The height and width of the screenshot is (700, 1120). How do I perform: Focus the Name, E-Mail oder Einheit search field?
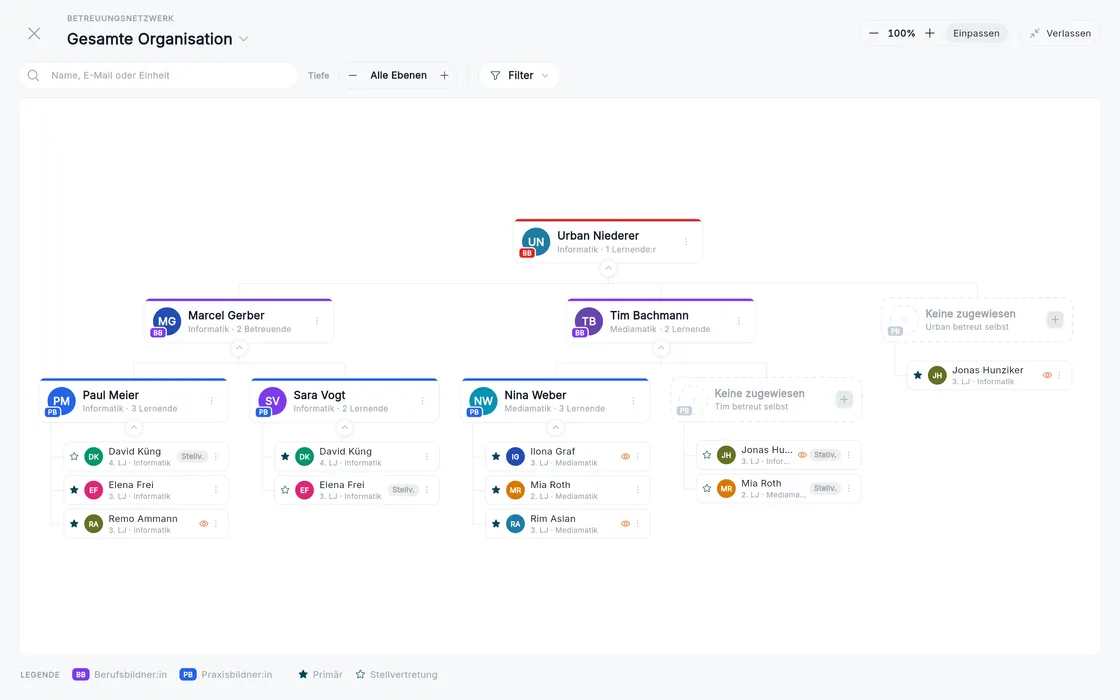tap(159, 75)
